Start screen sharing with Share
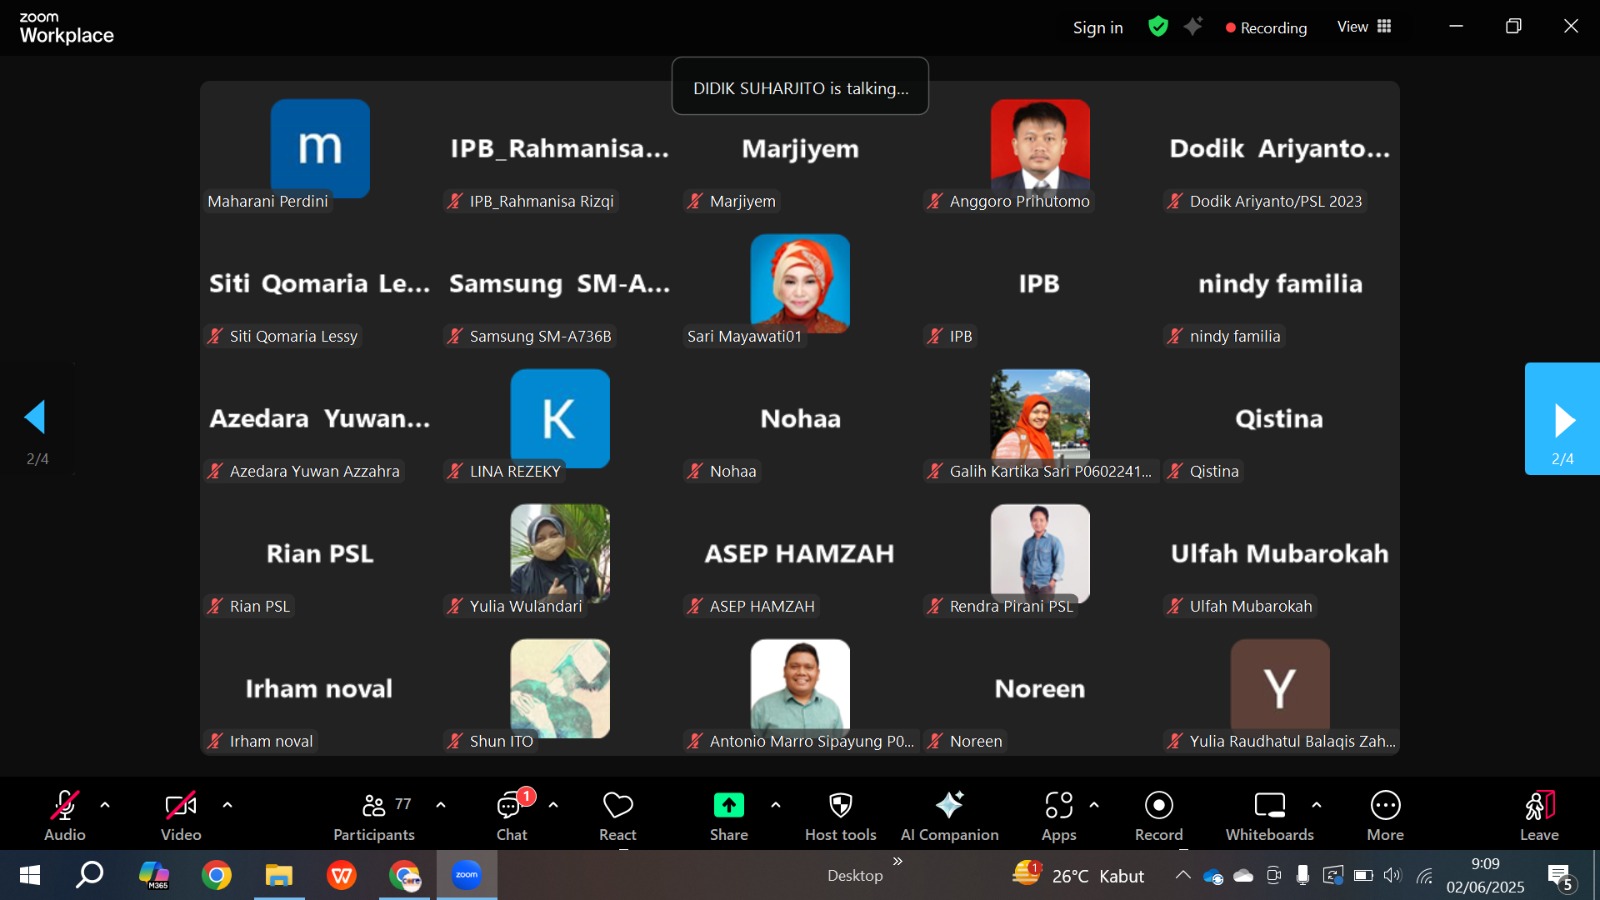This screenshot has width=1600, height=900. coord(728,814)
